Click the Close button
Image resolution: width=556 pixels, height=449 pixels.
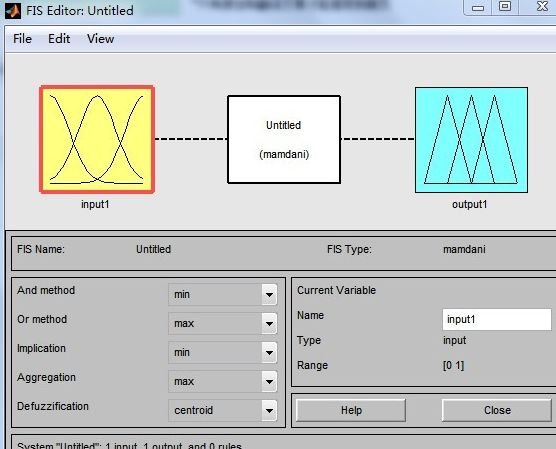coord(497,410)
